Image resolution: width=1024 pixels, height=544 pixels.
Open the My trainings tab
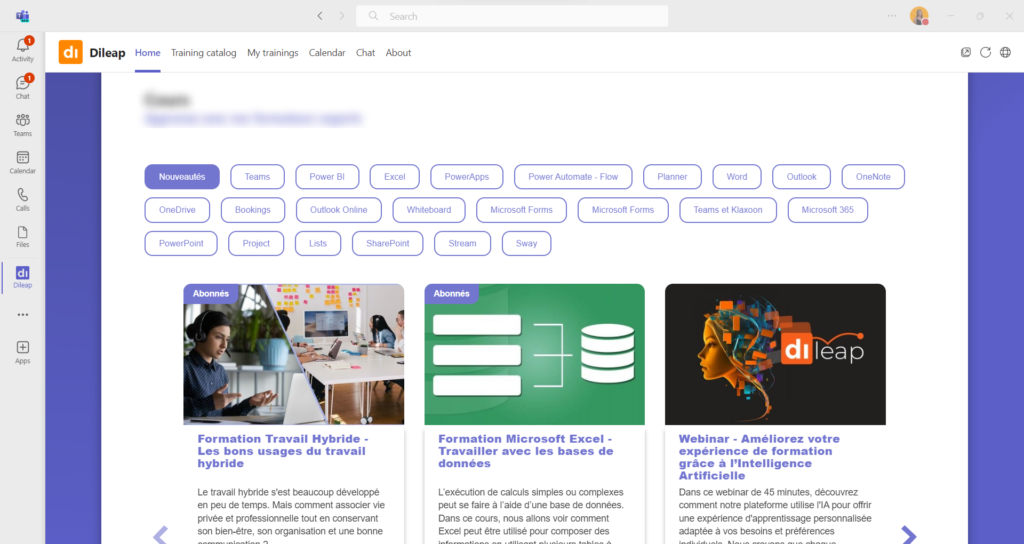pos(272,53)
